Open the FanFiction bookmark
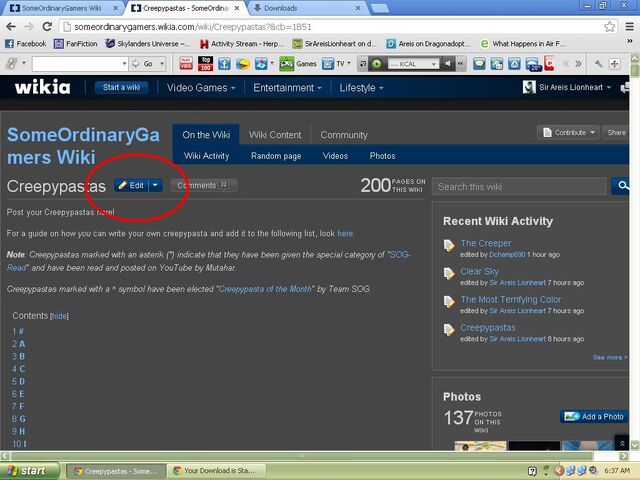Viewport: 640px width, 480px height. (76, 44)
